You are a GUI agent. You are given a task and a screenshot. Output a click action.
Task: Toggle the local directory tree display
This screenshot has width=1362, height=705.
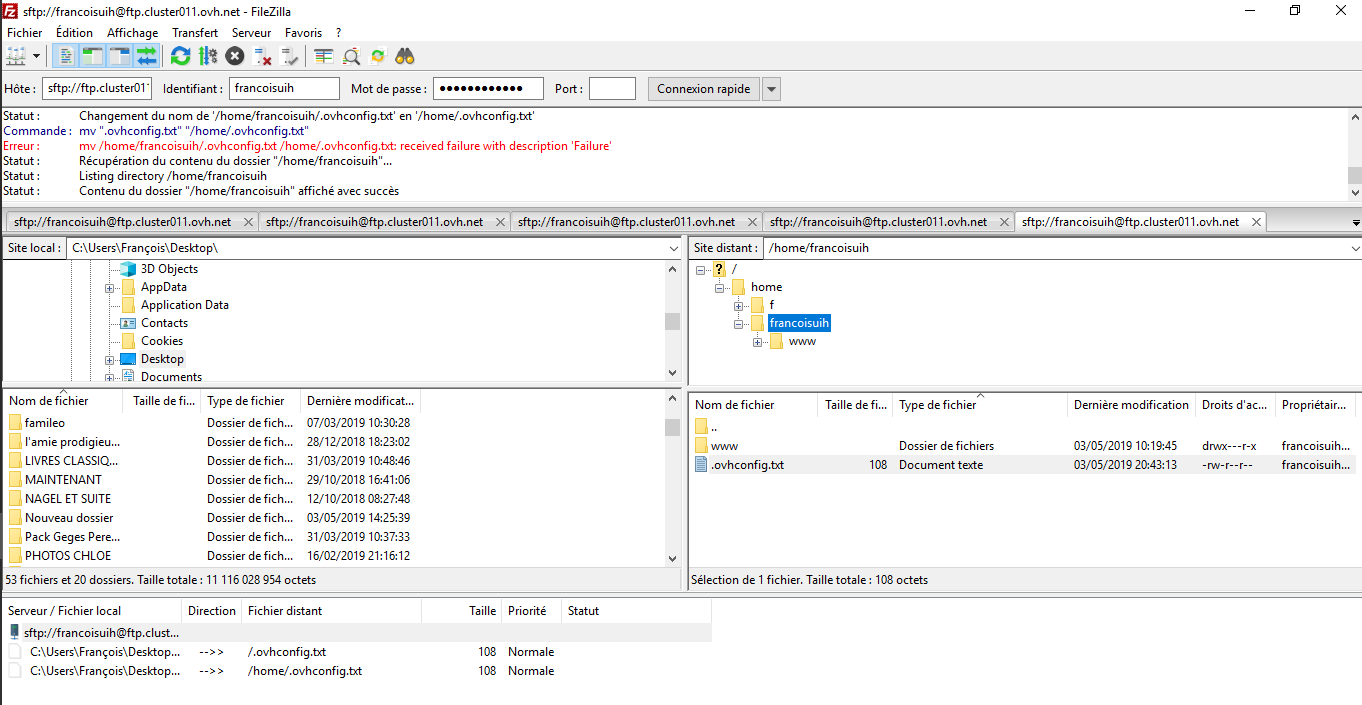pyautogui.click(x=93, y=56)
